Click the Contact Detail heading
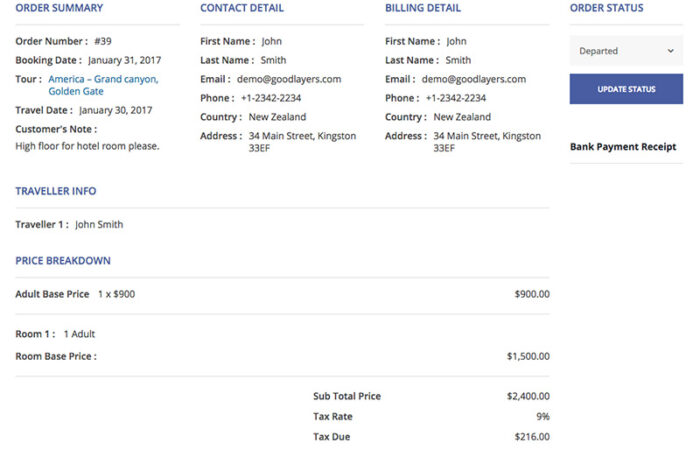Viewport: 700px width, 450px height. (x=242, y=8)
